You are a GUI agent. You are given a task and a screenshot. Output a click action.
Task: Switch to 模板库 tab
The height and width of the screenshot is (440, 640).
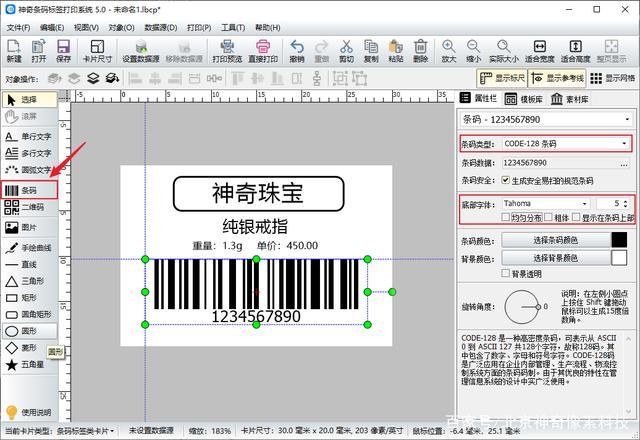click(524, 99)
